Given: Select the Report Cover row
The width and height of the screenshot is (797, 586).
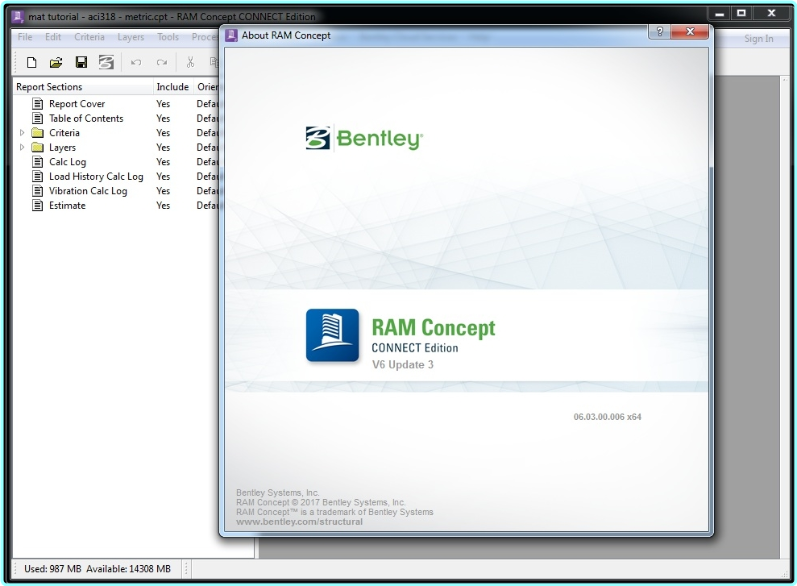Looking at the screenshot, I should click(118, 104).
